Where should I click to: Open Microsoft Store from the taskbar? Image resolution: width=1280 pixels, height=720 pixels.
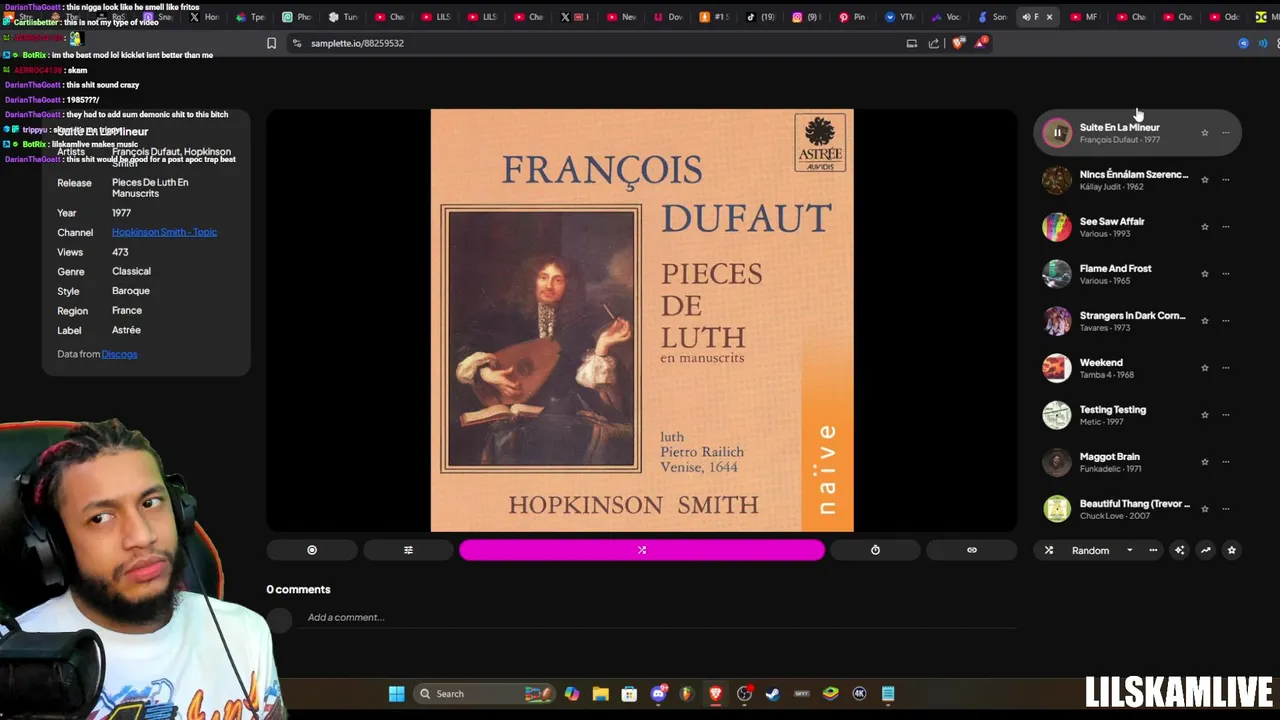point(629,694)
